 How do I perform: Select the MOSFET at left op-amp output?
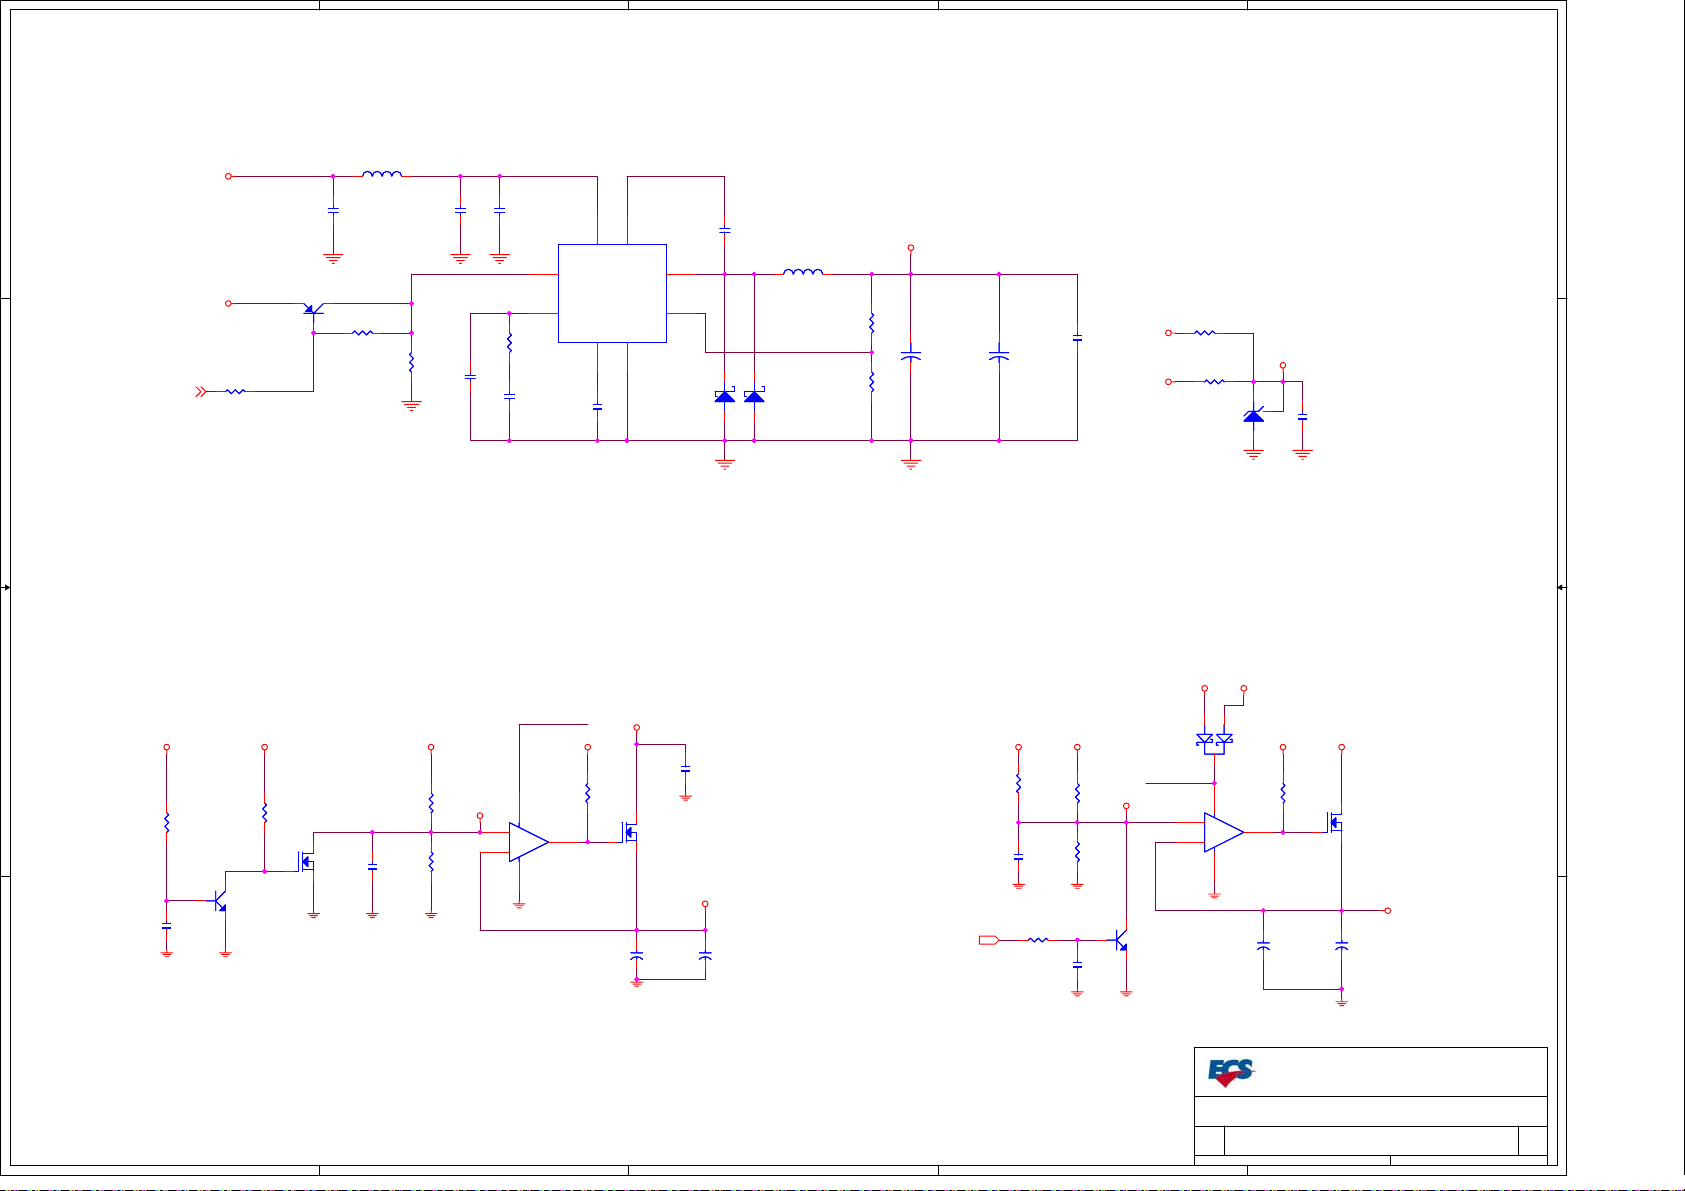point(630,832)
